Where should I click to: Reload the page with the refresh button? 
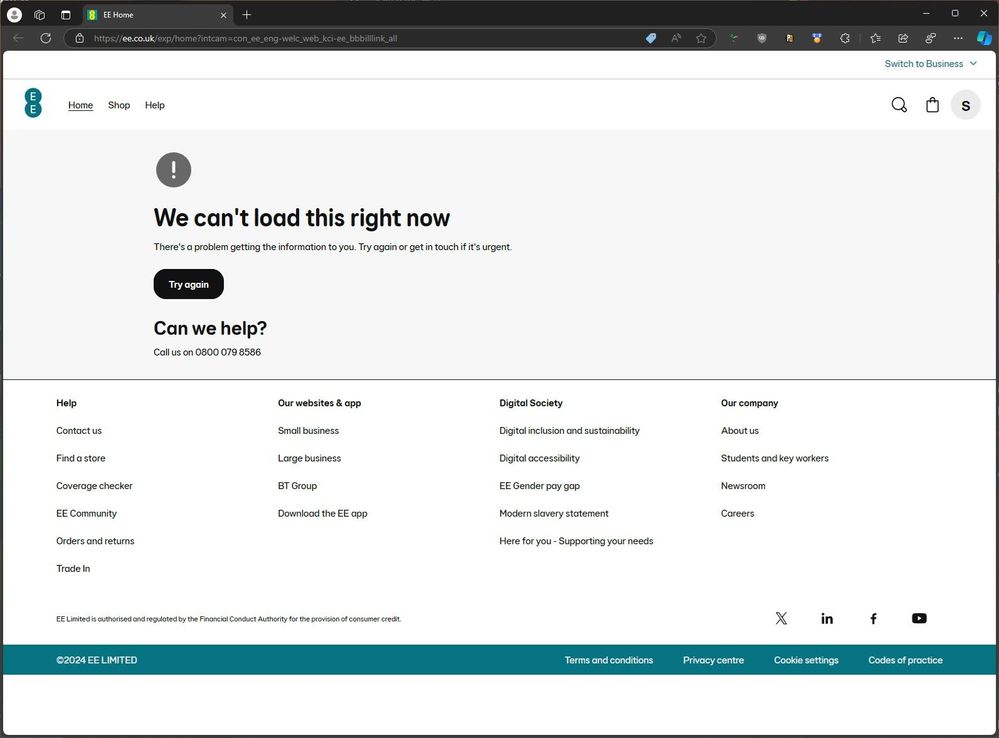point(46,38)
